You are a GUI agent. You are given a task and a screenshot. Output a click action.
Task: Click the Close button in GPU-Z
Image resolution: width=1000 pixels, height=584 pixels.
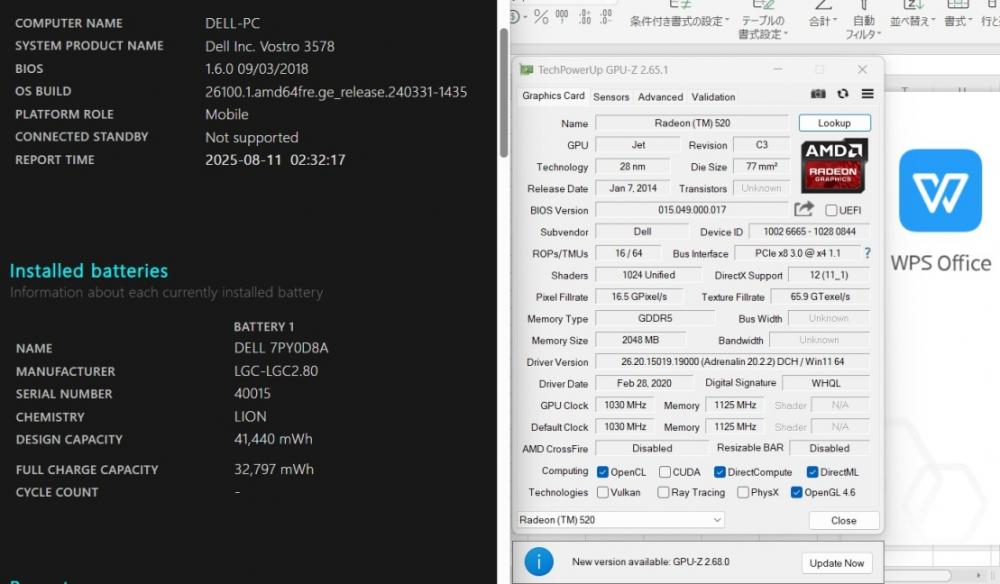pyautogui.click(x=844, y=521)
